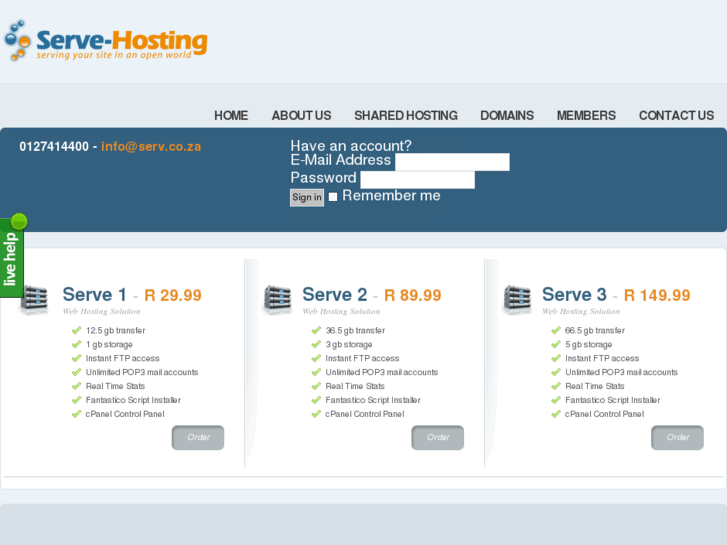
Task: Click the R 89.99 price
Action: click(x=413, y=295)
